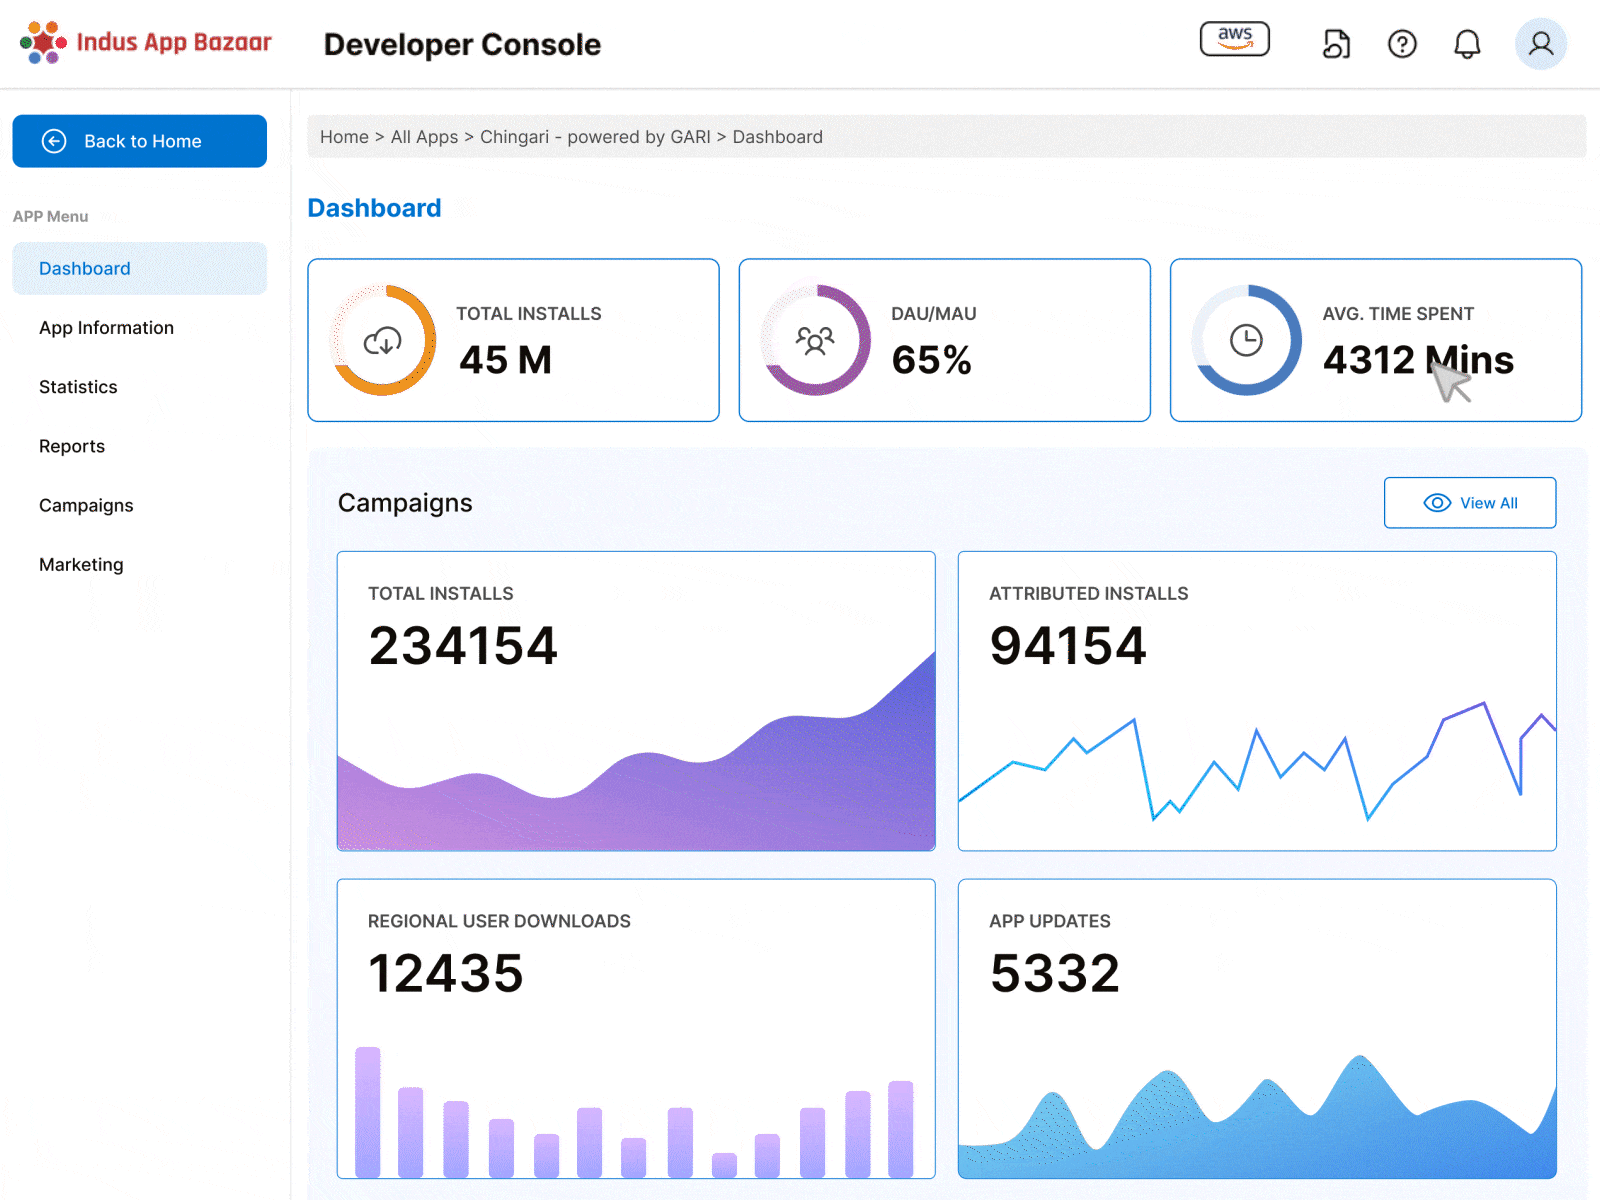Open App Information menu item
This screenshot has height=1200, width=1600.
(x=106, y=328)
